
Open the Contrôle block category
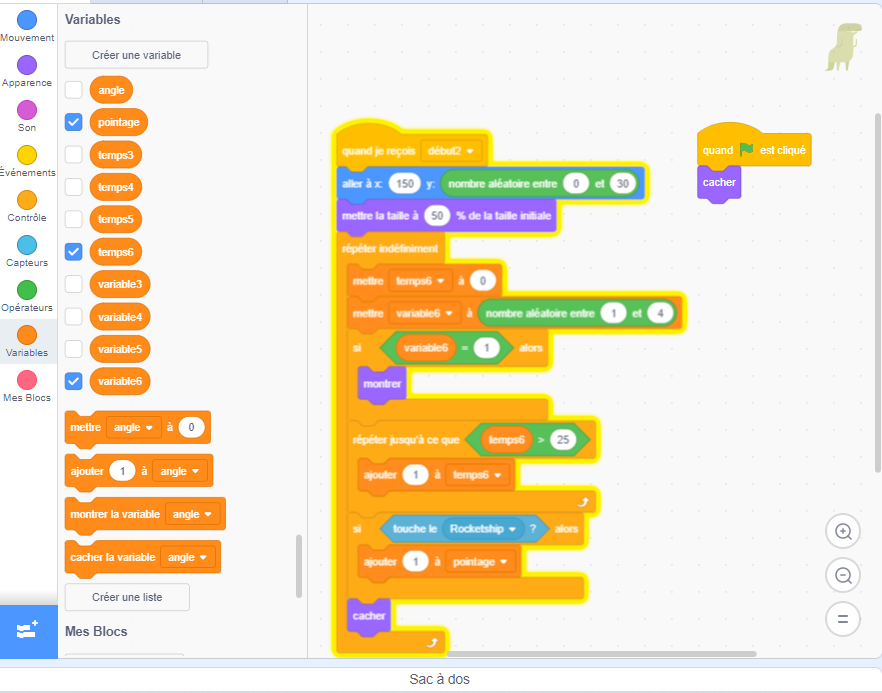[x=27, y=206]
